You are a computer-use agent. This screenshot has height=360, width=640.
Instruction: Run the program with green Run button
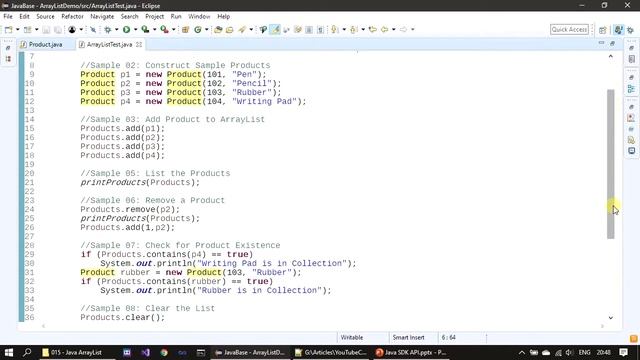tap(127, 30)
